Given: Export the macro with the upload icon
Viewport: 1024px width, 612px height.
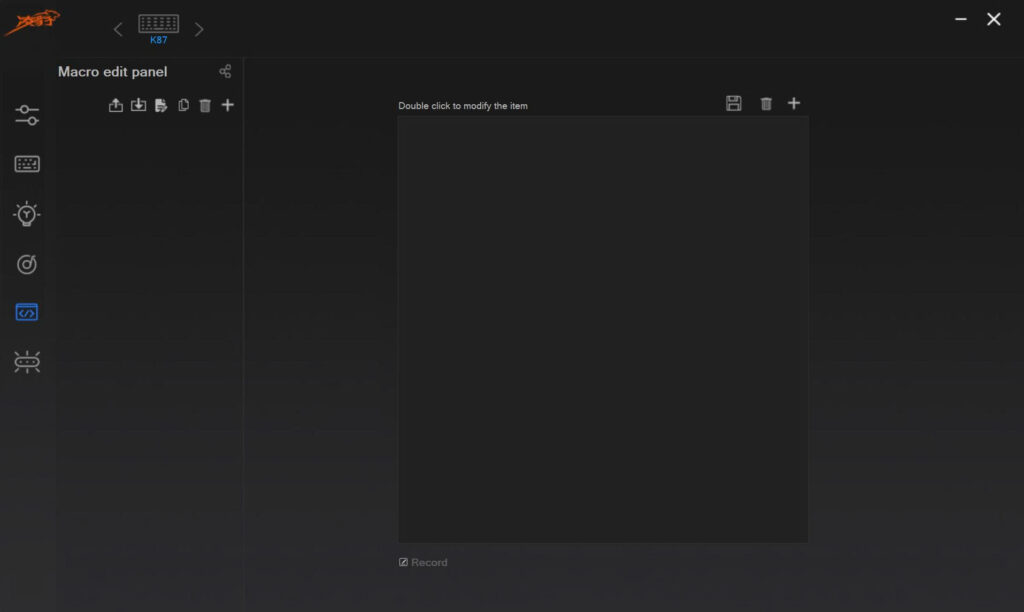Looking at the screenshot, I should [x=116, y=105].
